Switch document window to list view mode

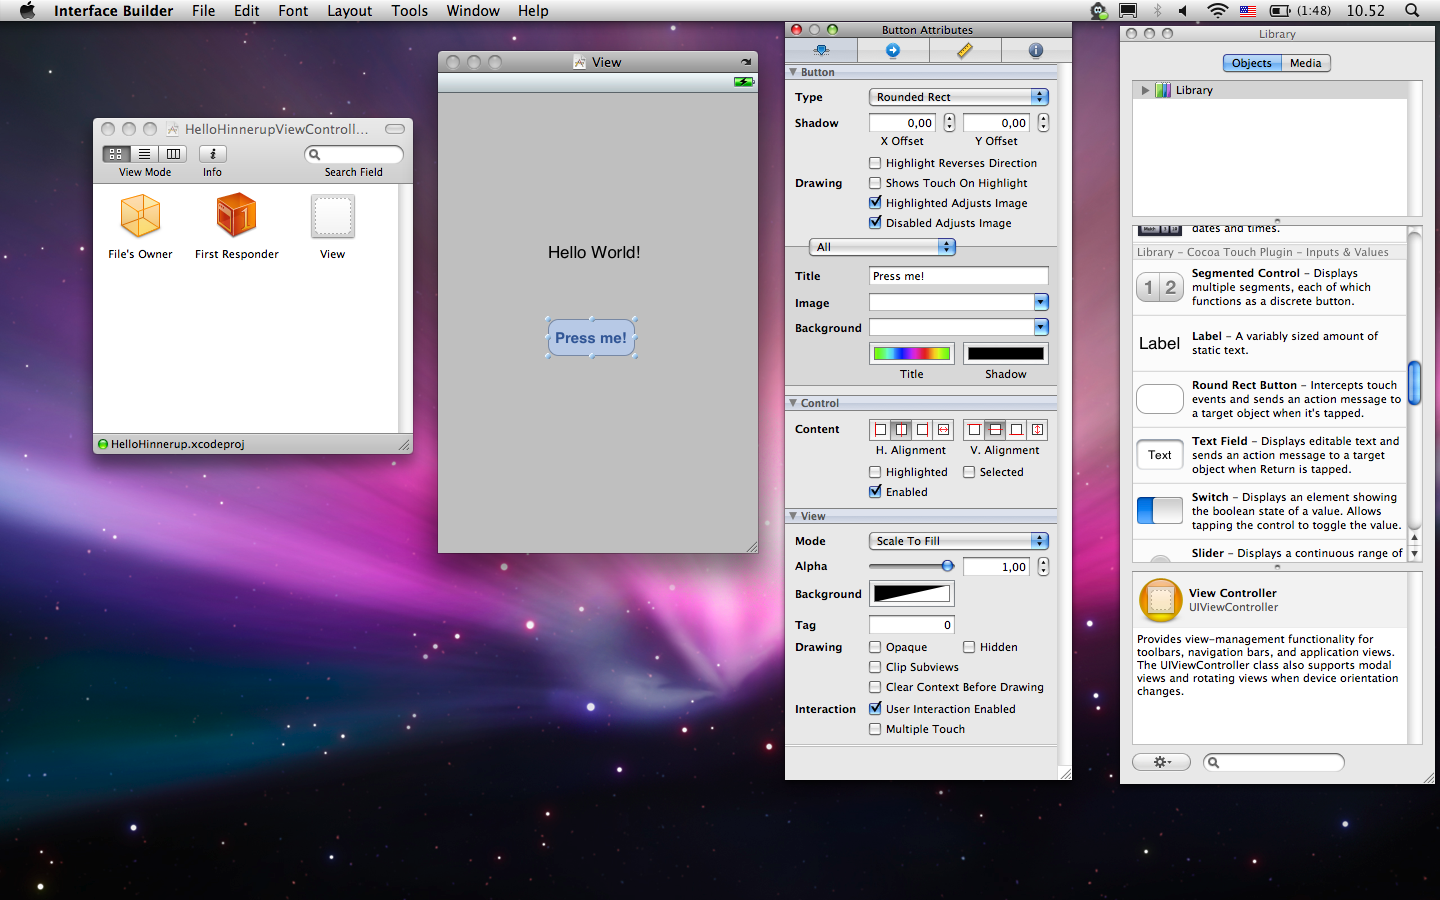(x=145, y=154)
